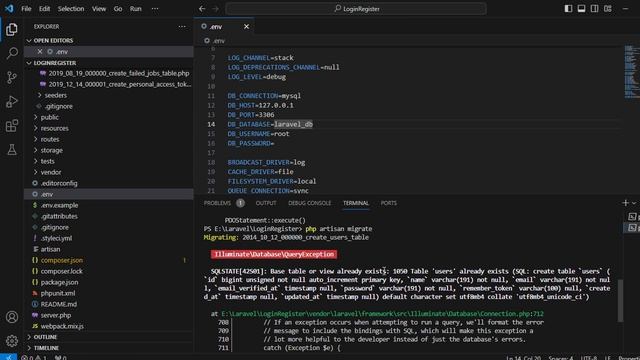Go forward with the right navigation arrow
This screenshot has height=360, width=640.
[x=216, y=9]
